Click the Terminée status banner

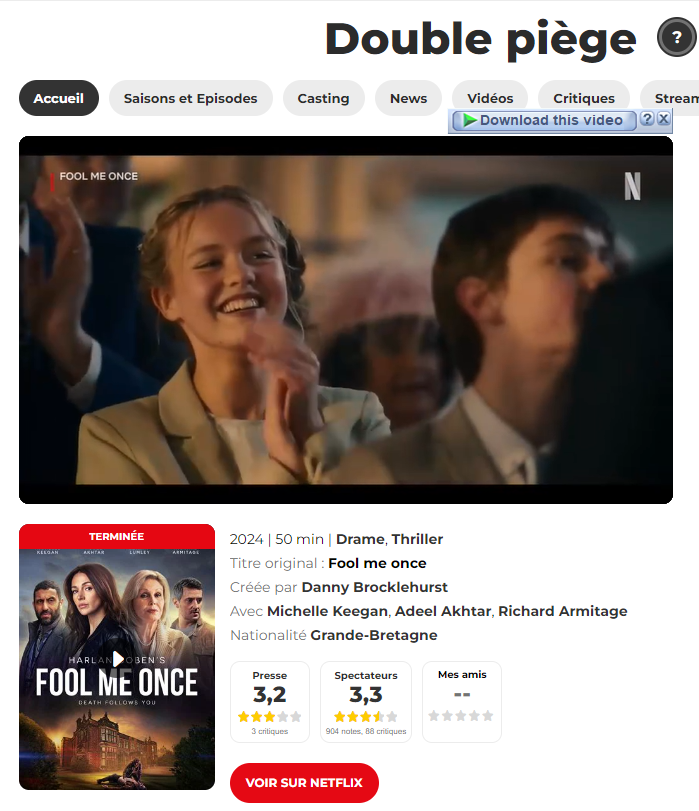117,536
